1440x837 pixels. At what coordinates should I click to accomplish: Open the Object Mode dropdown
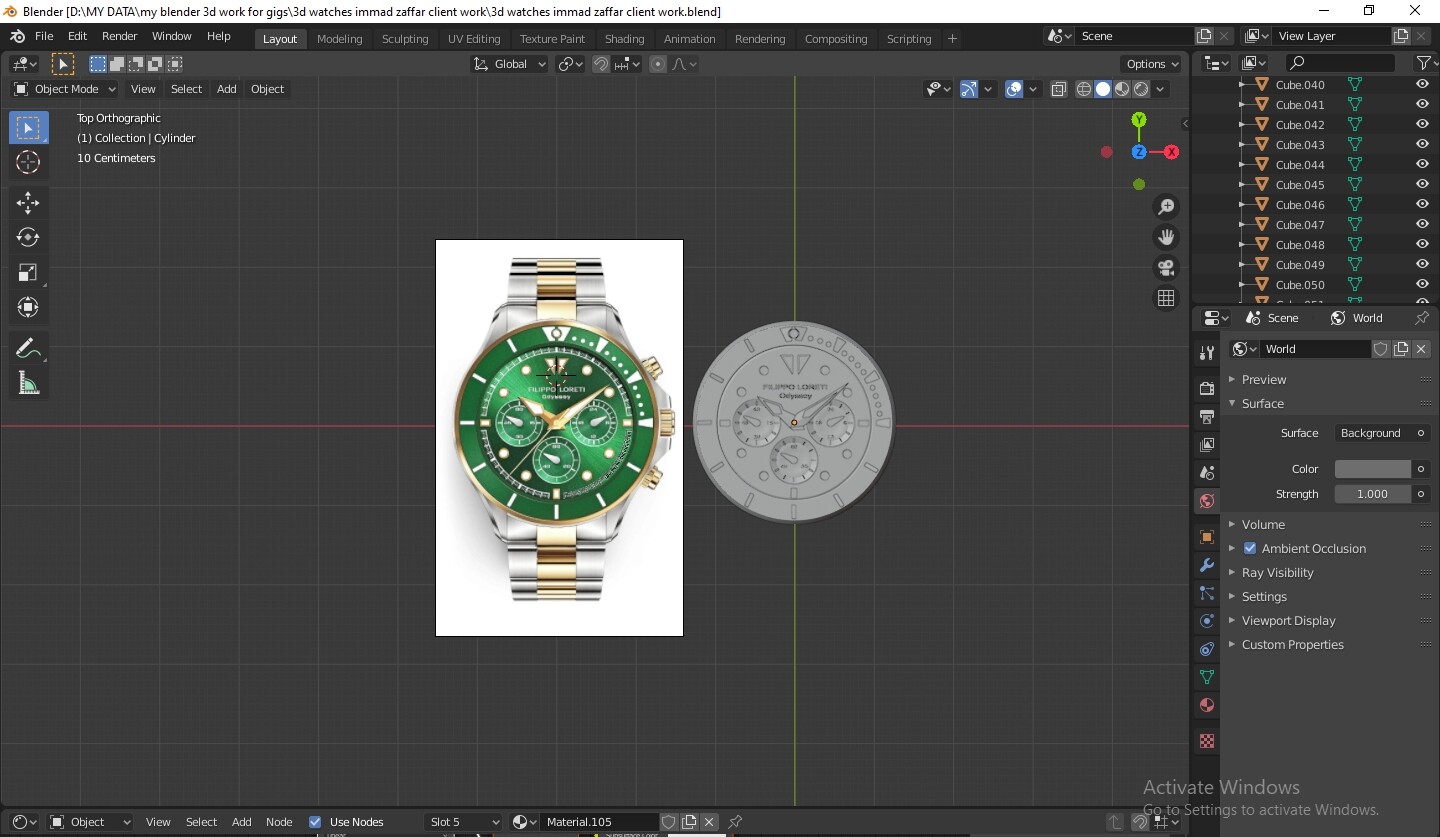(65, 89)
